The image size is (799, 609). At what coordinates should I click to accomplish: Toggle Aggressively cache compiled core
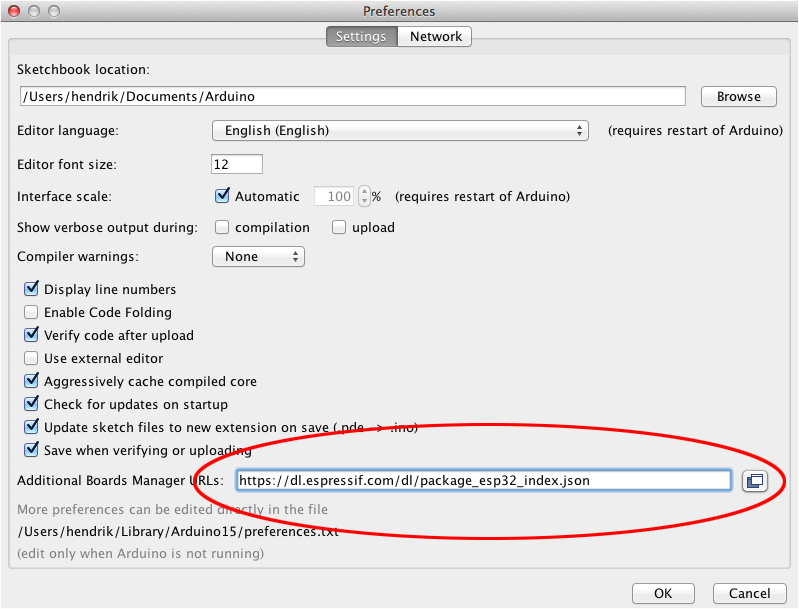(x=31, y=381)
